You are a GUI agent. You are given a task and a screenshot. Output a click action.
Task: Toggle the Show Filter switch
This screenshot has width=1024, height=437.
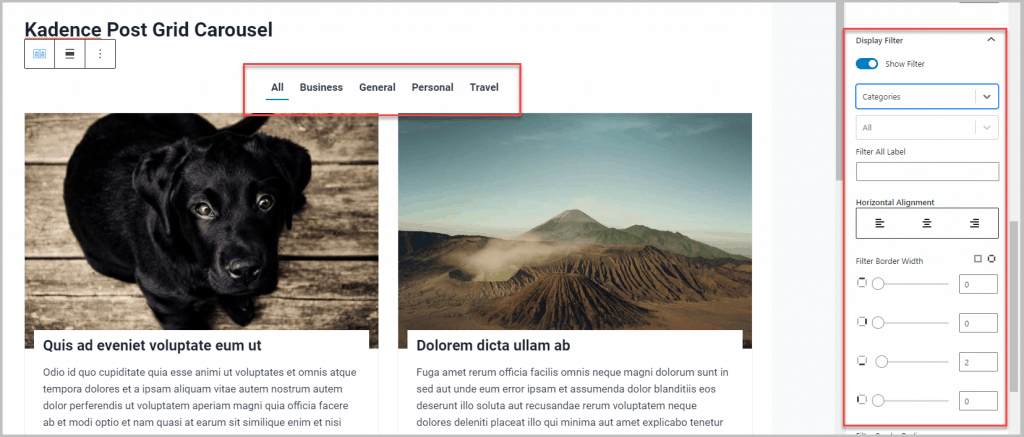(867, 64)
